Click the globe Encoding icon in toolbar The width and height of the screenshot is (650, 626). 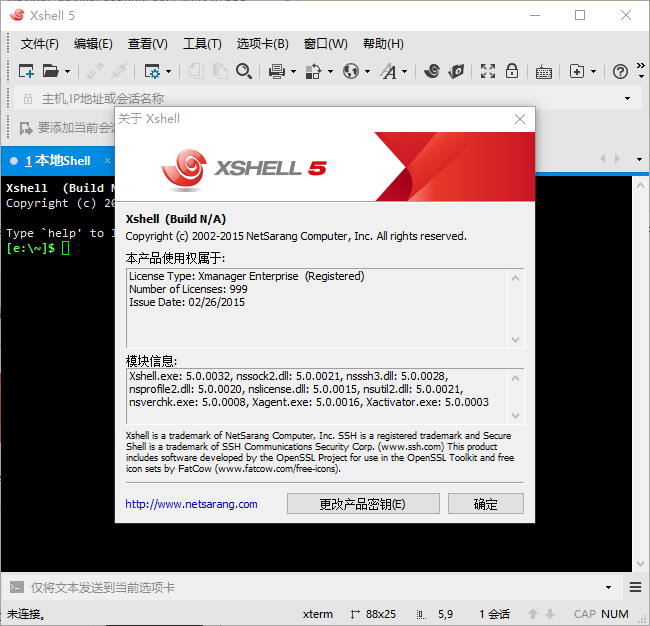pos(350,71)
